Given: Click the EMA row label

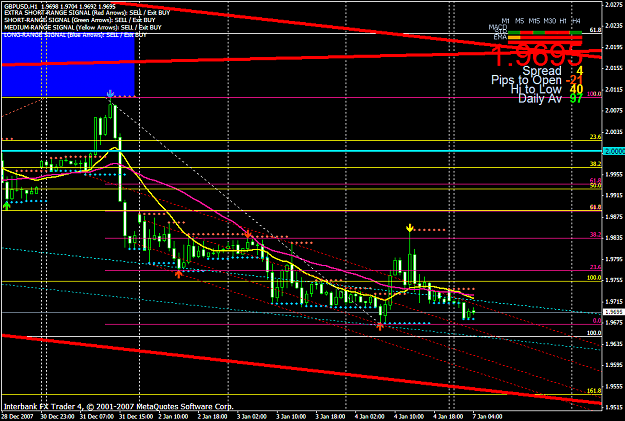Looking at the screenshot, I should (x=500, y=37).
